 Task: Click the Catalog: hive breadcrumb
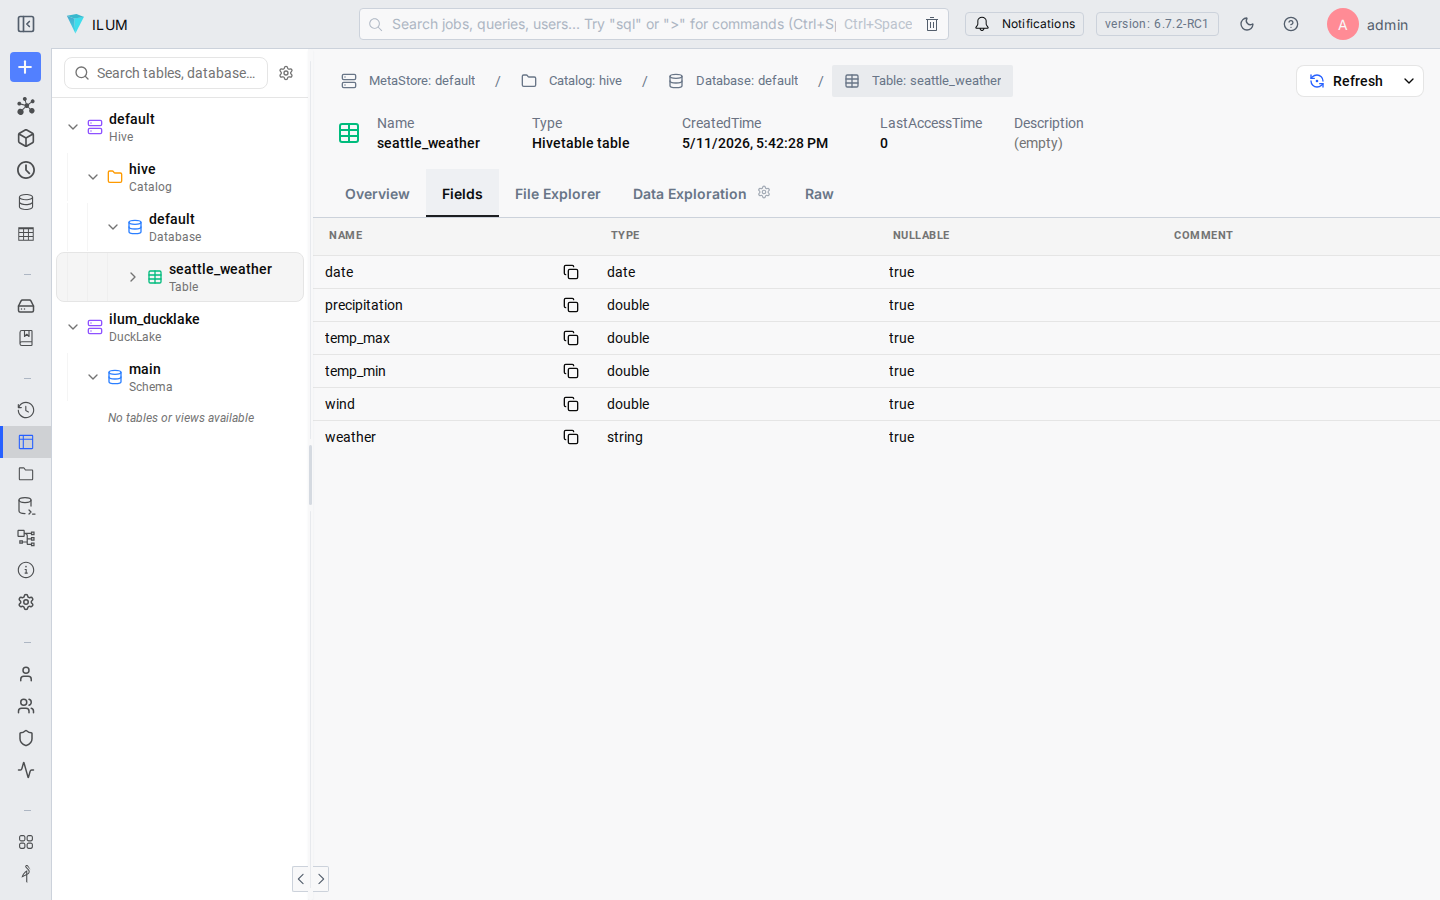pos(572,81)
